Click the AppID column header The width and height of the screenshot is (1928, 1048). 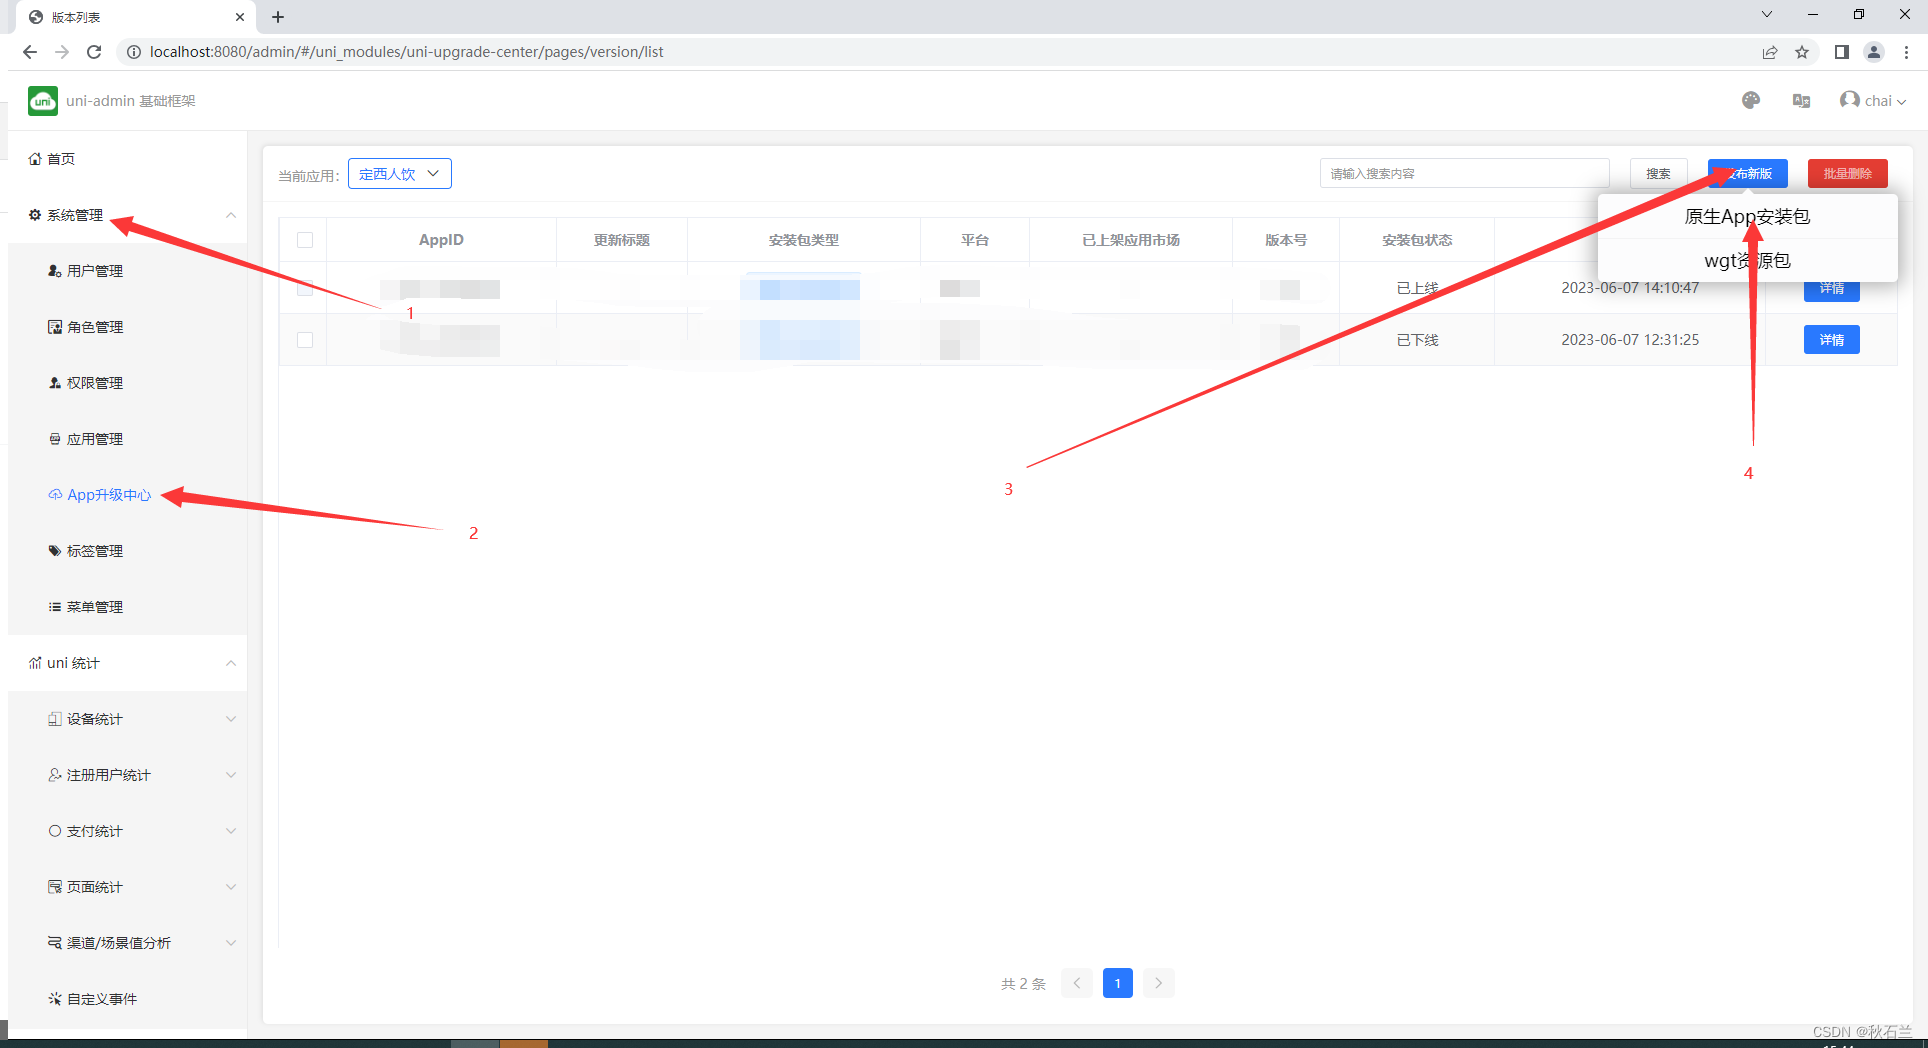441,240
